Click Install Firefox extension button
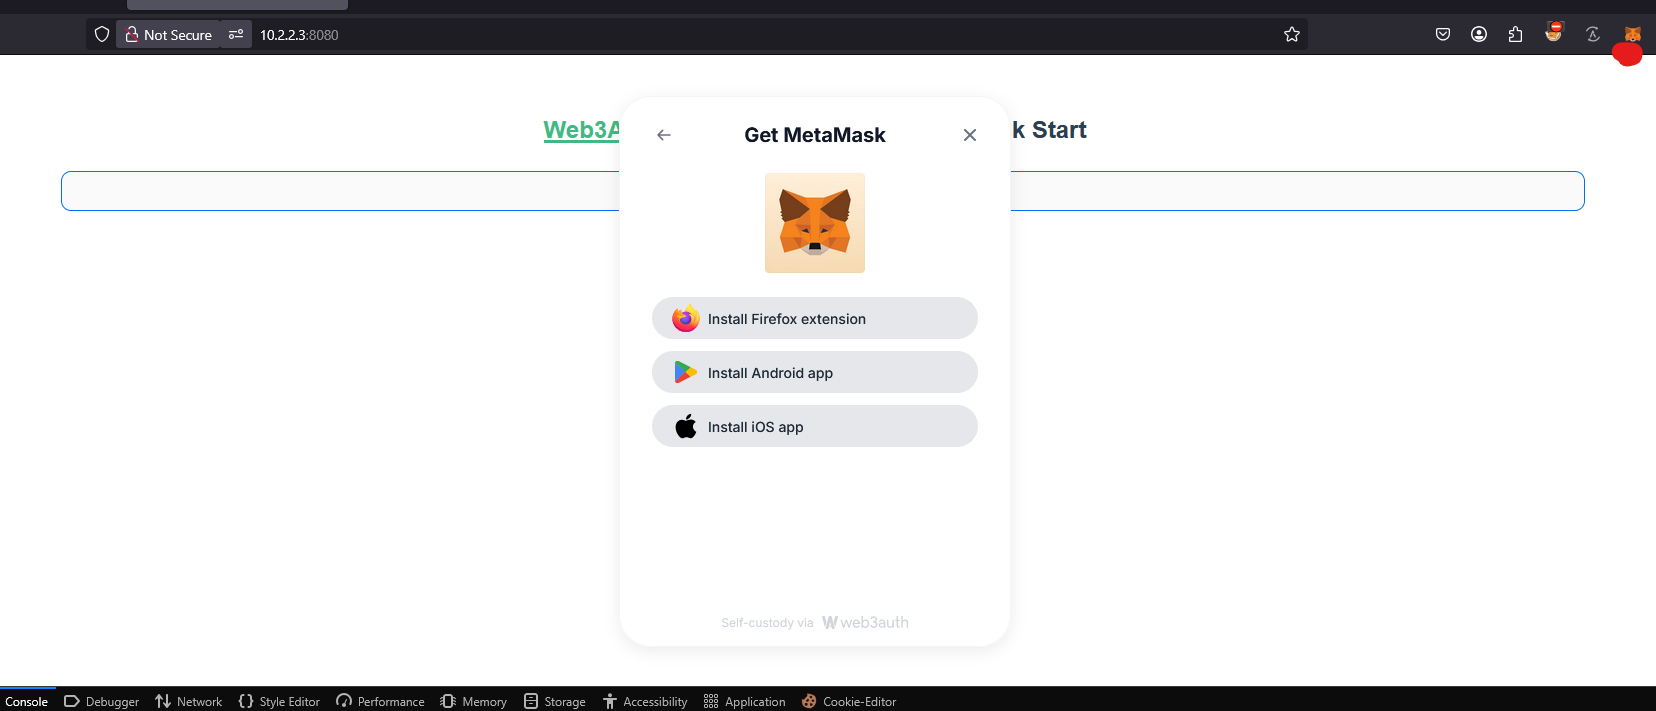 pos(815,318)
